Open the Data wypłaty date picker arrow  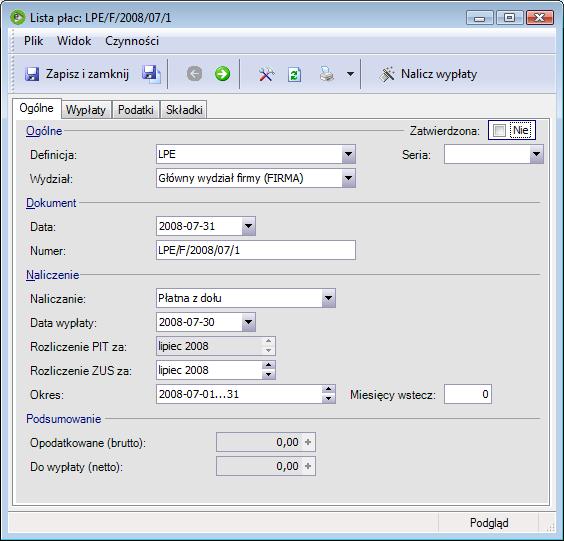[248, 322]
